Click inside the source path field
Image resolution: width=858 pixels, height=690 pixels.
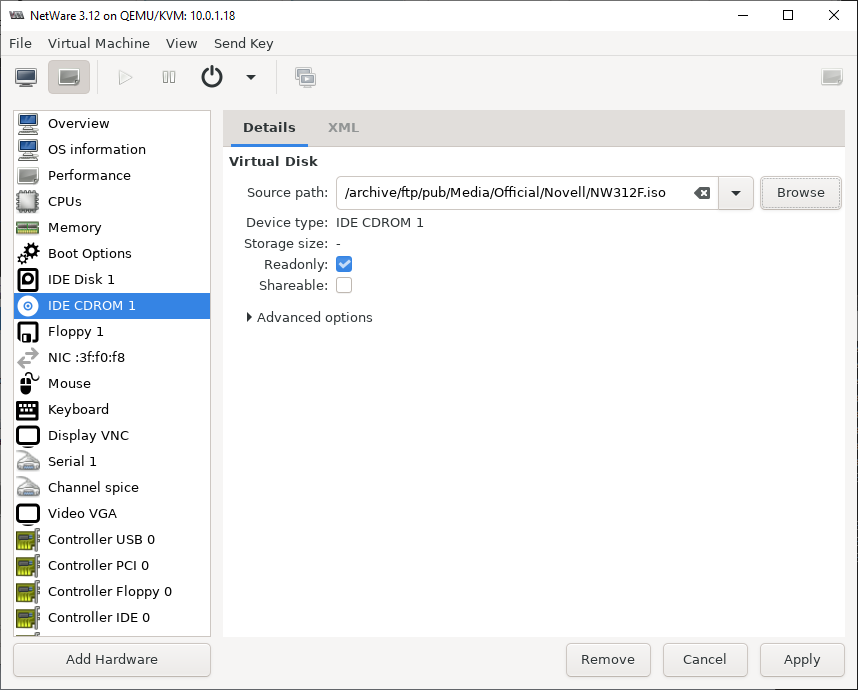(x=514, y=193)
